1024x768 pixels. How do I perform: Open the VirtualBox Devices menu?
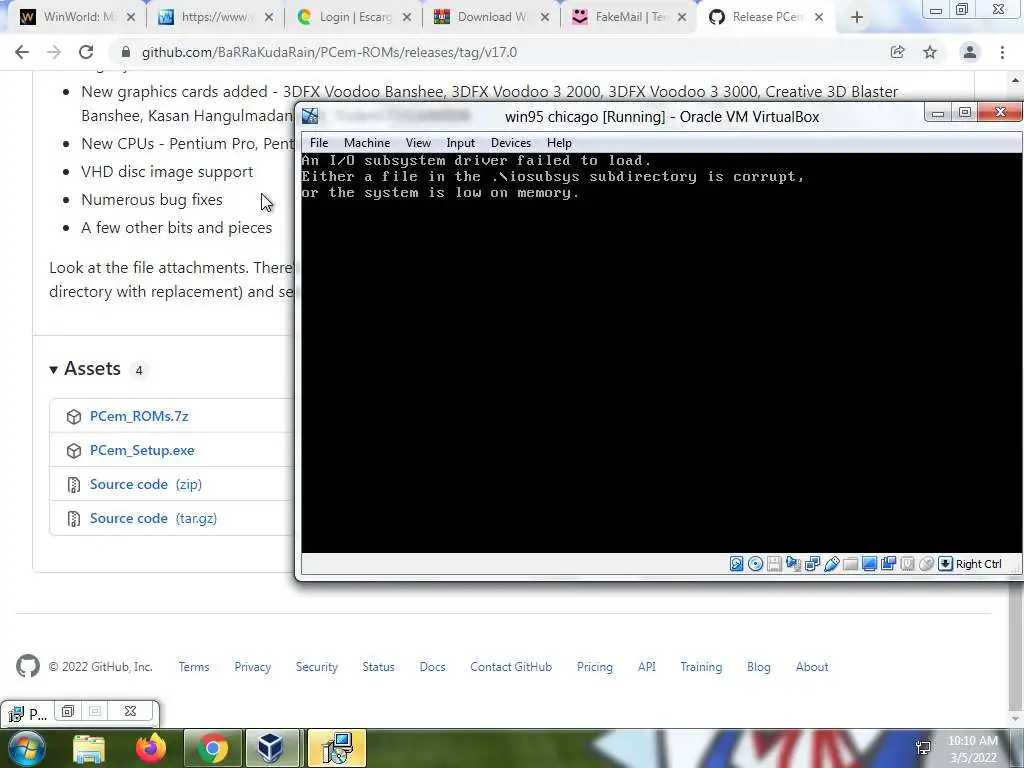(x=511, y=142)
